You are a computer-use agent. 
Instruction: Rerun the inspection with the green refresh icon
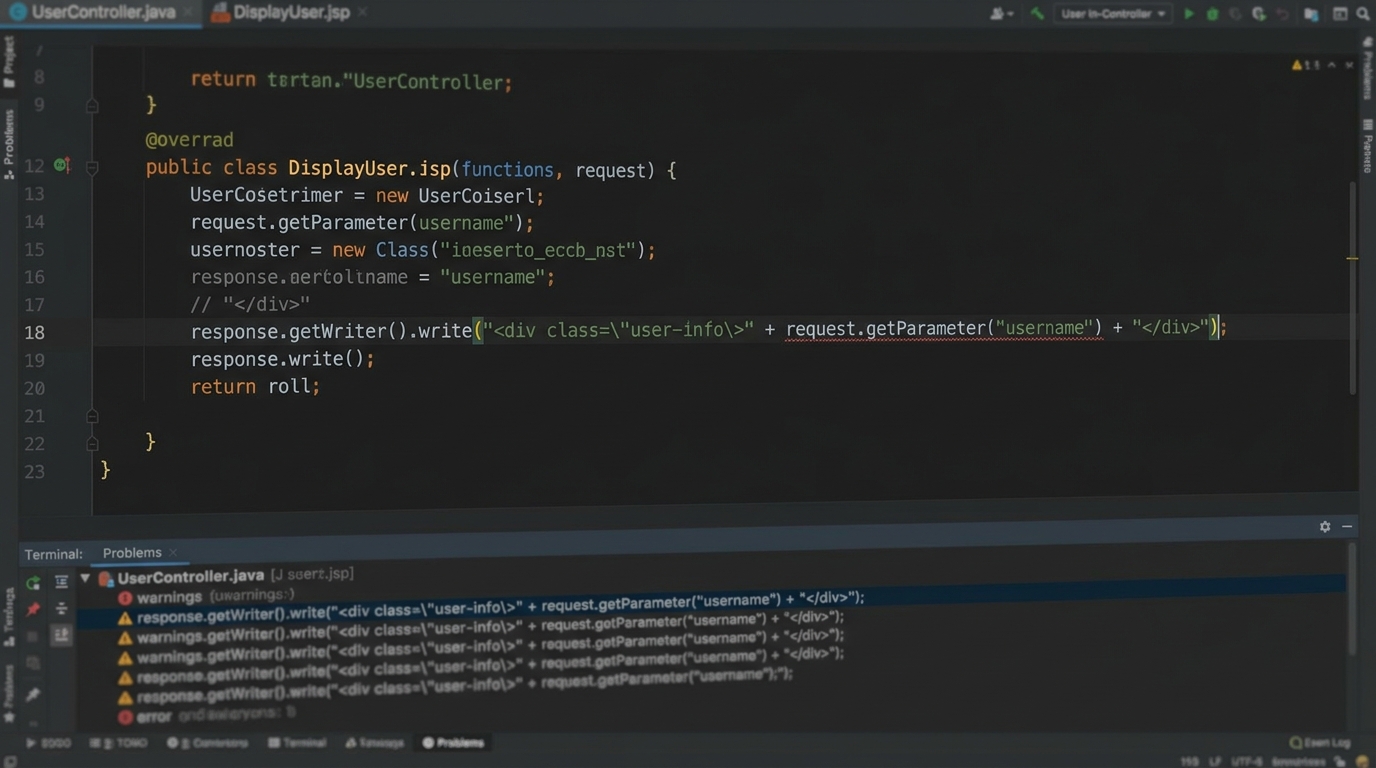coord(33,582)
